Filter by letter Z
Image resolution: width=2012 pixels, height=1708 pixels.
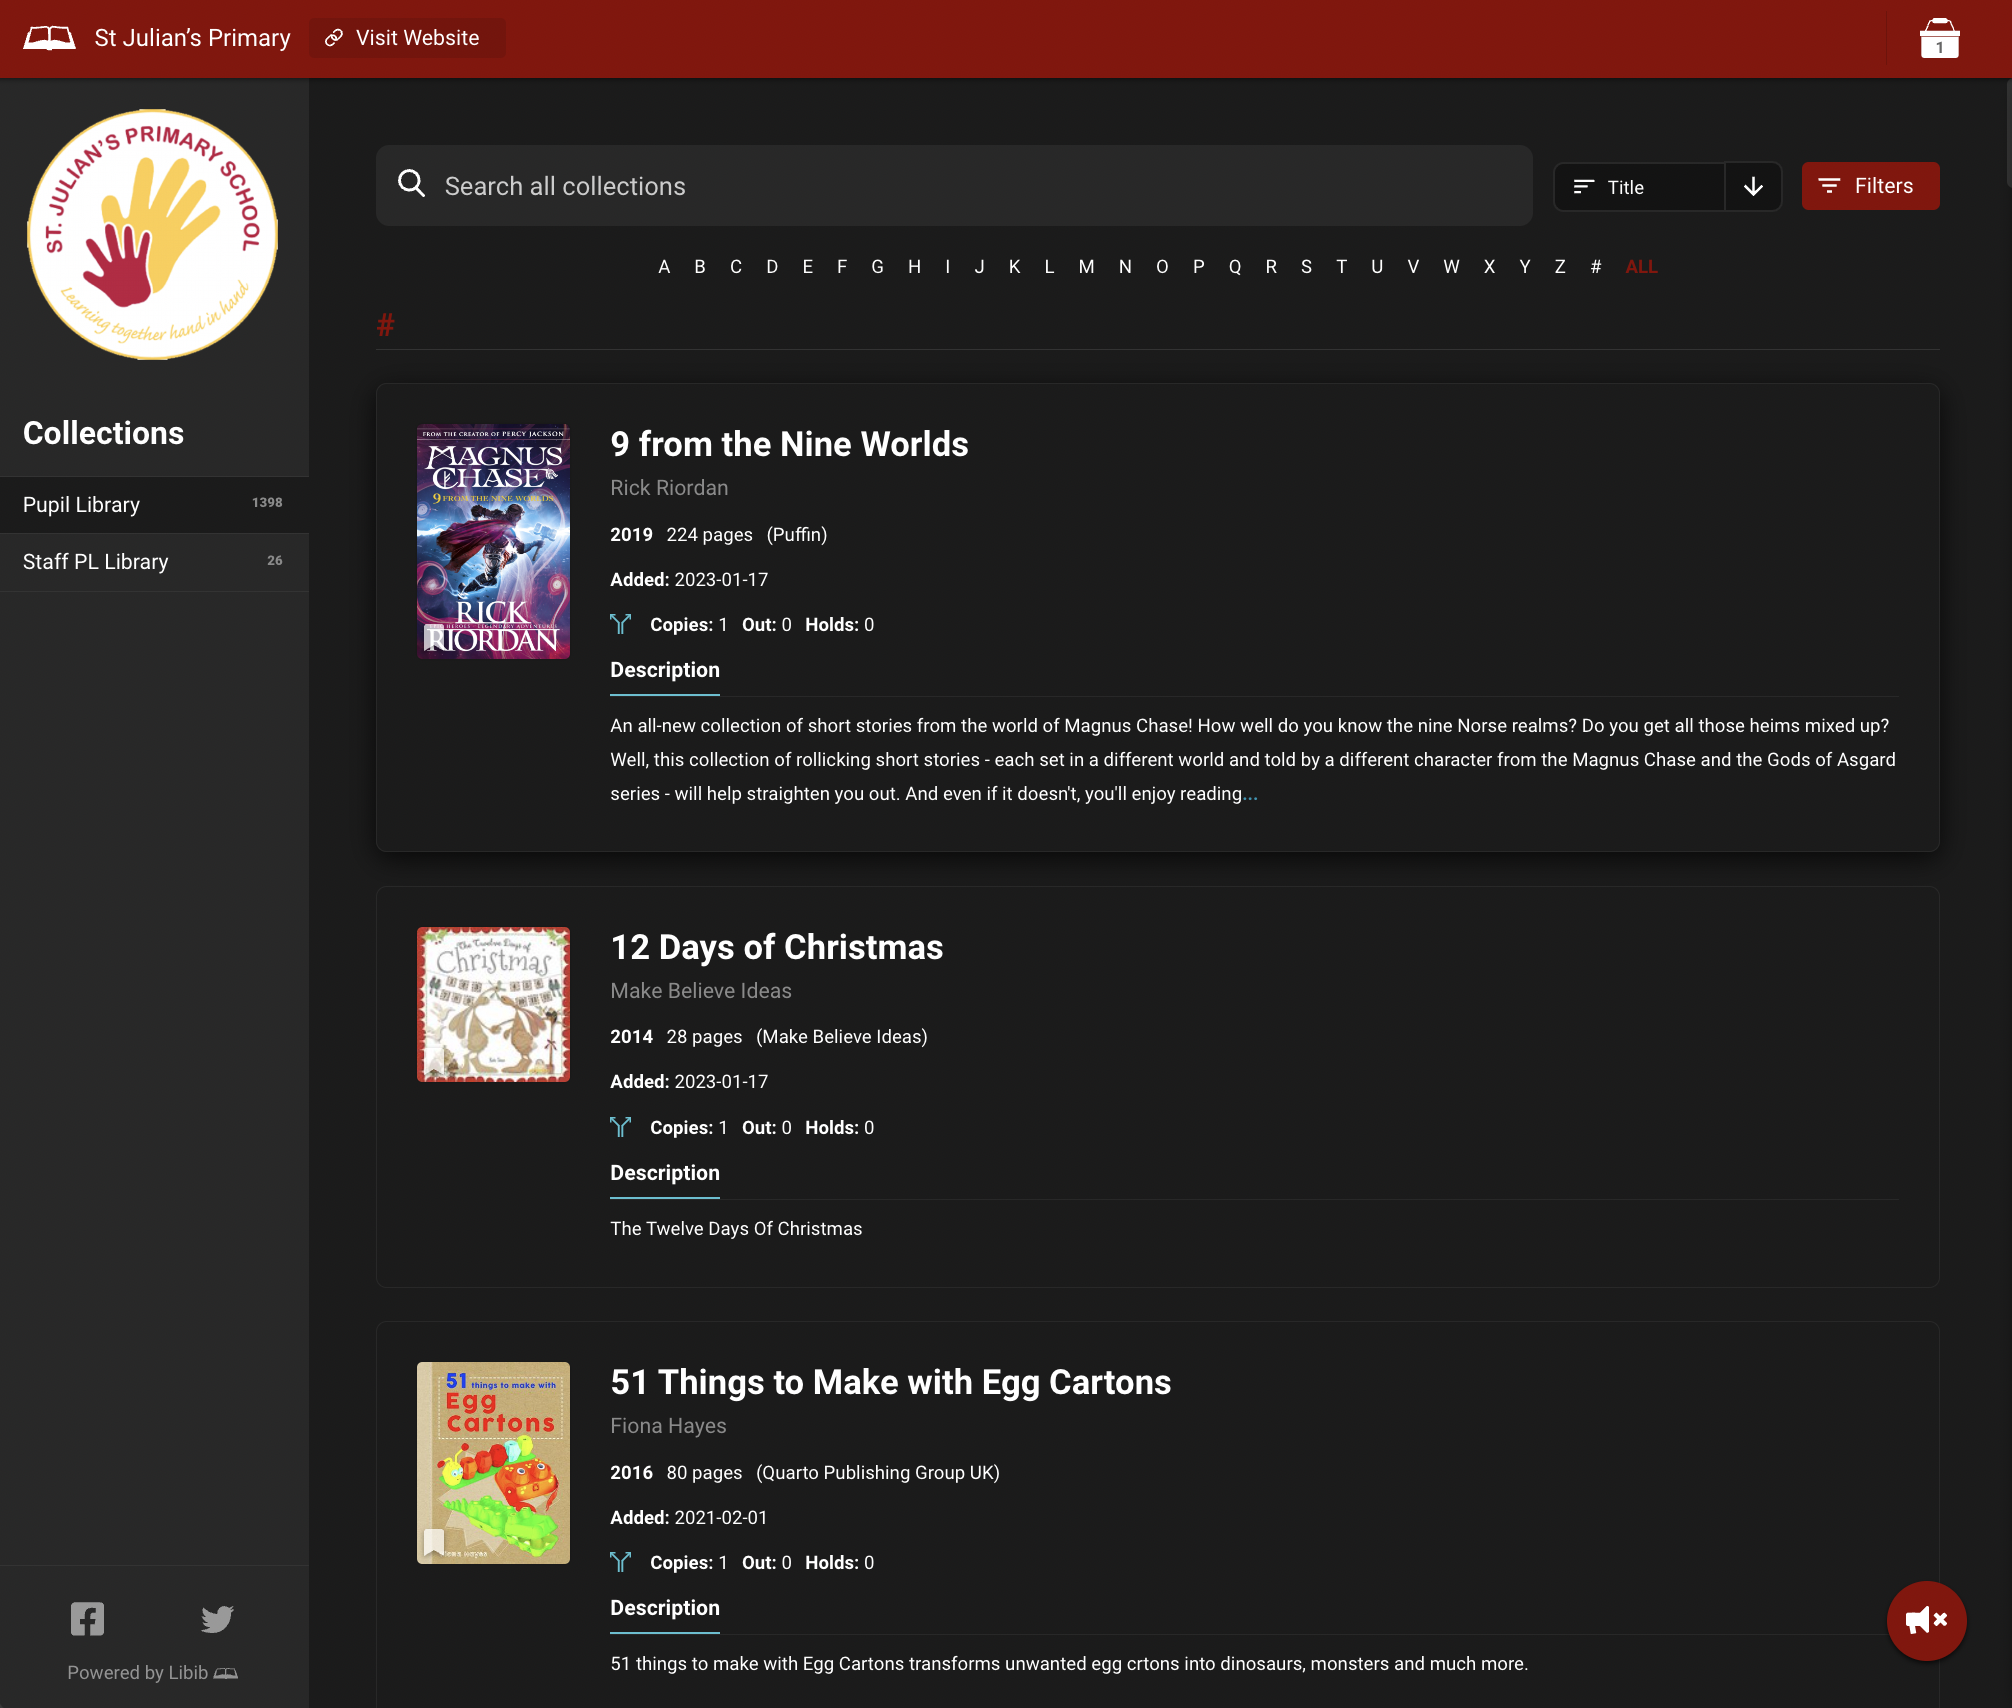(x=1560, y=267)
